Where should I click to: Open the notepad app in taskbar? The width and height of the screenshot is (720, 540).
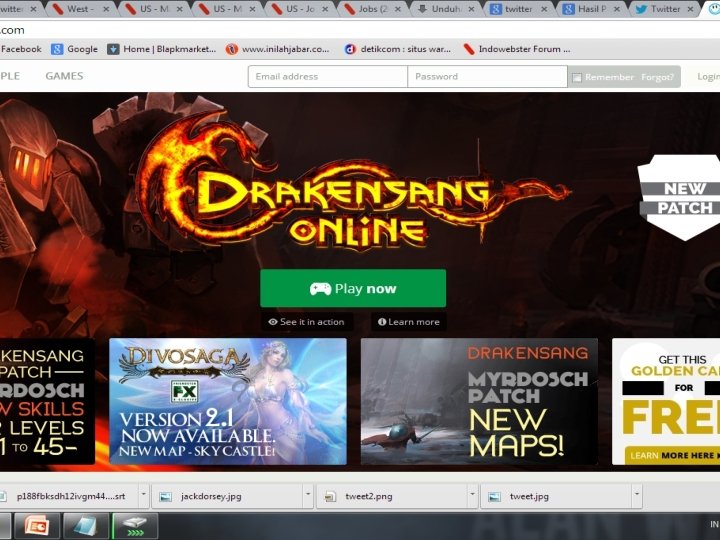coord(86,526)
